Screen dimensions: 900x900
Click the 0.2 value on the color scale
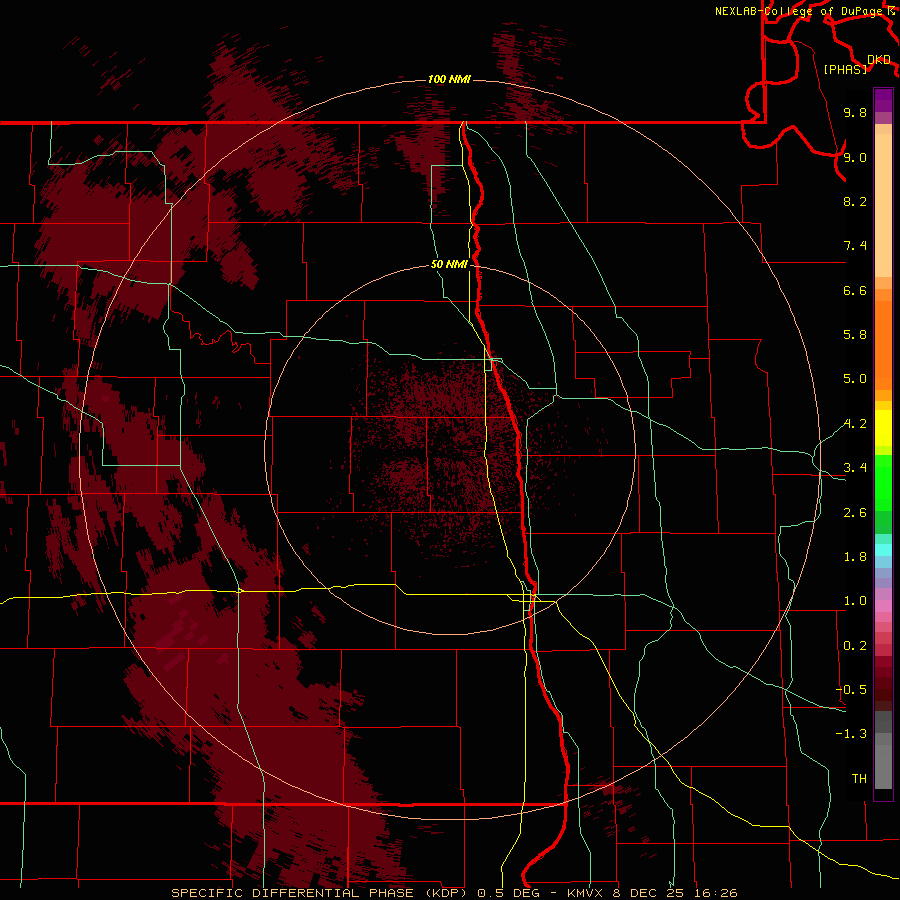[x=855, y=646]
